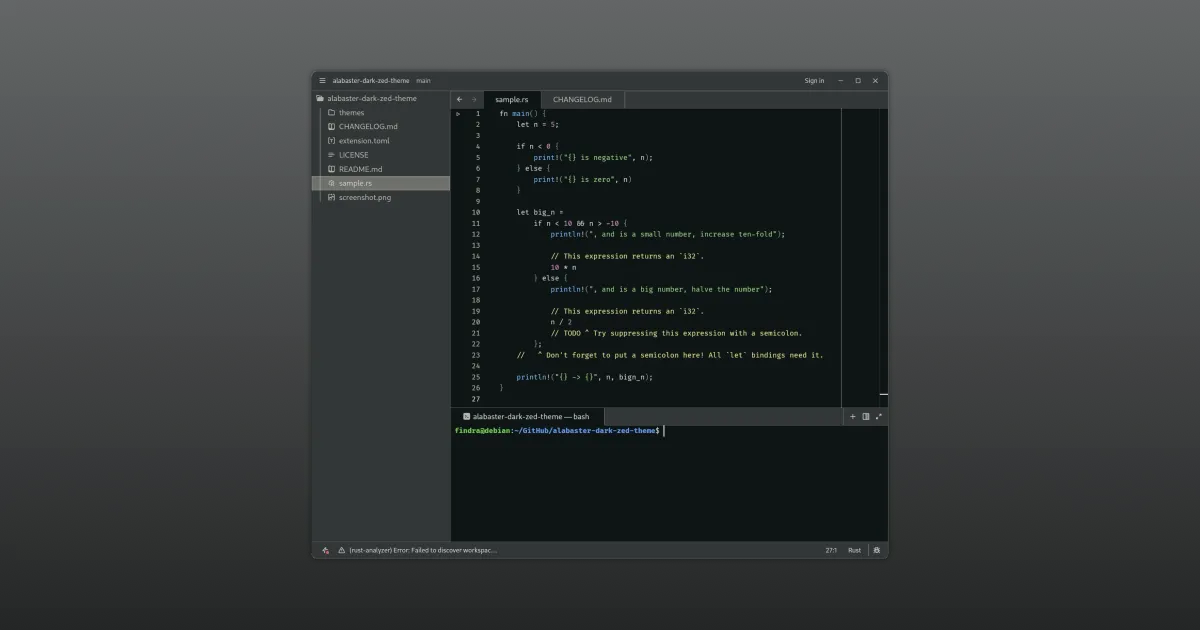Go back with the left arrow
This screenshot has height=630, width=1200.
point(459,100)
